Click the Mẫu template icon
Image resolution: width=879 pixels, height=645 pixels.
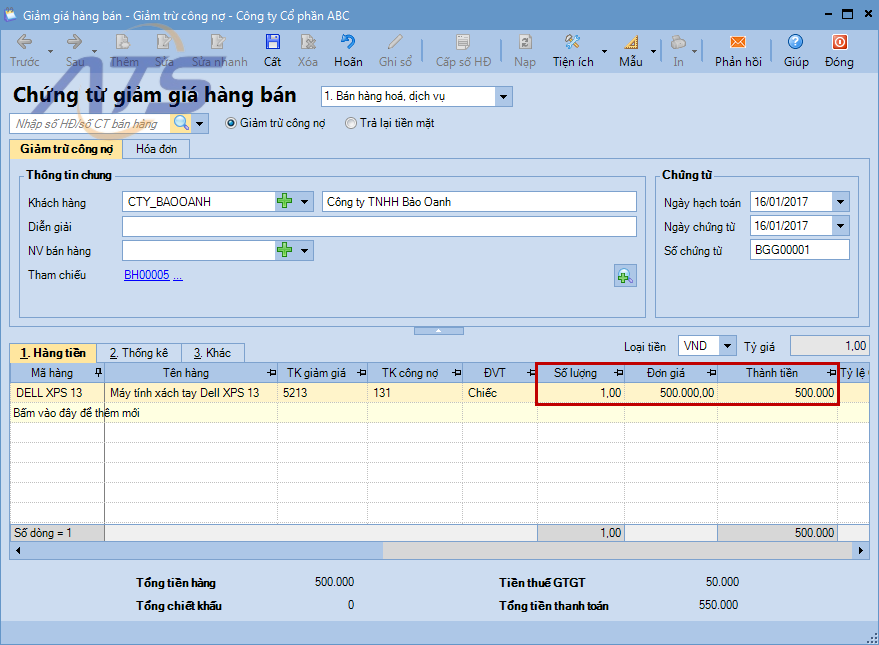631,43
